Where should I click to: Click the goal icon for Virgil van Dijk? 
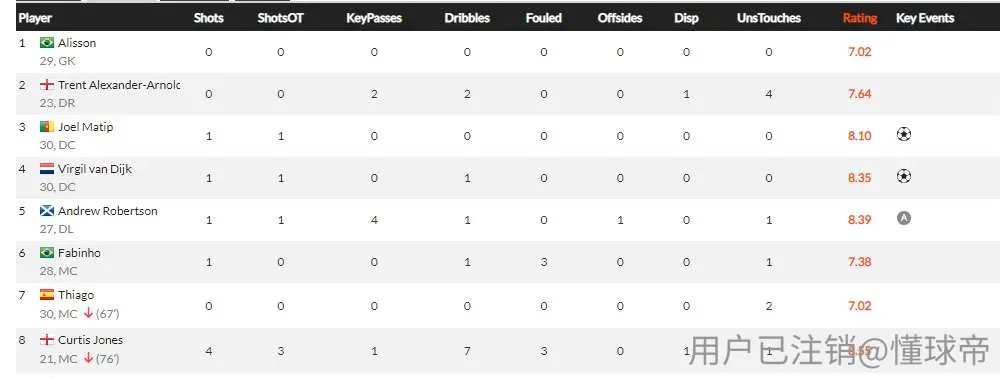(x=903, y=176)
